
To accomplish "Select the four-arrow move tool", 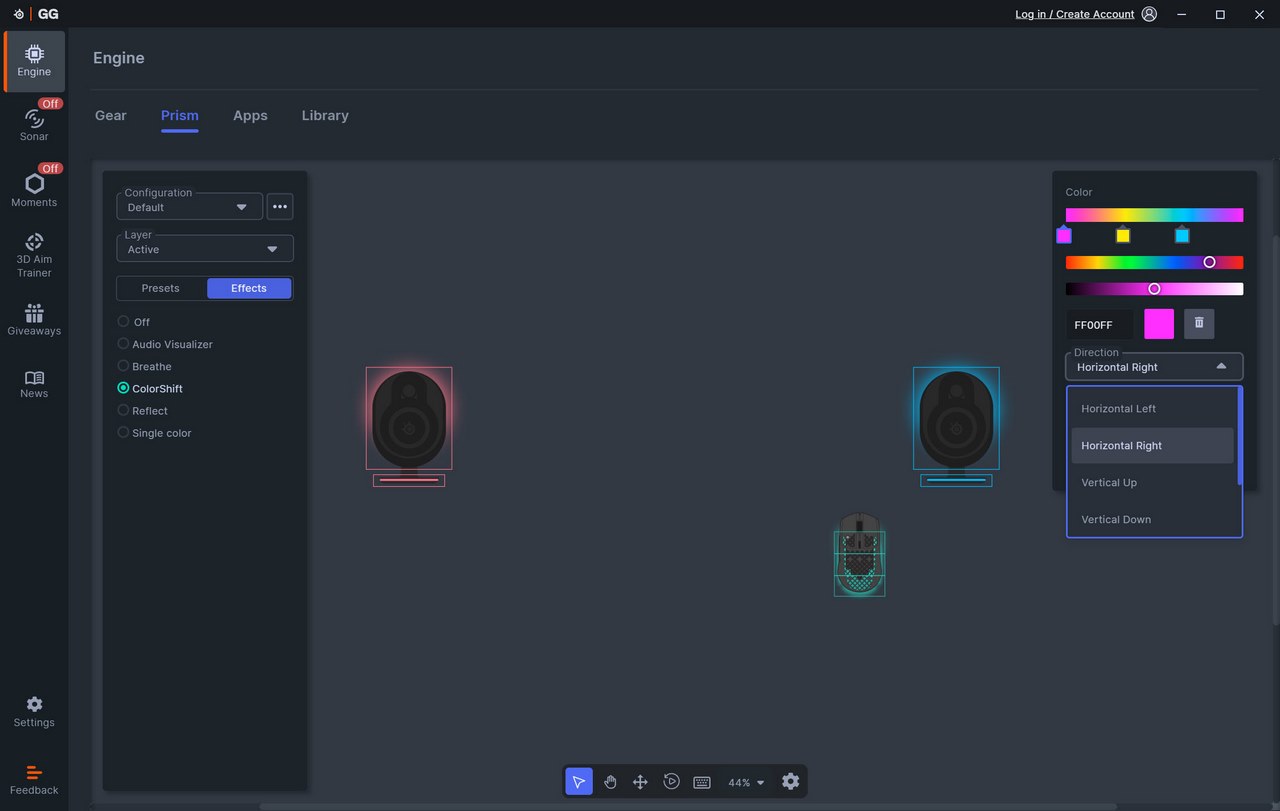I will pyautogui.click(x=640, y=782).
